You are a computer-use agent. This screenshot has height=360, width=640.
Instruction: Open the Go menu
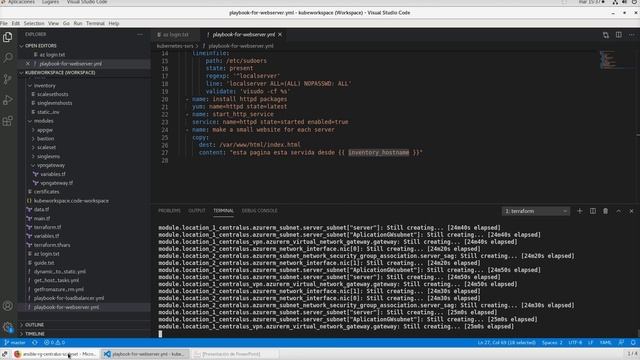coord(66,23)
